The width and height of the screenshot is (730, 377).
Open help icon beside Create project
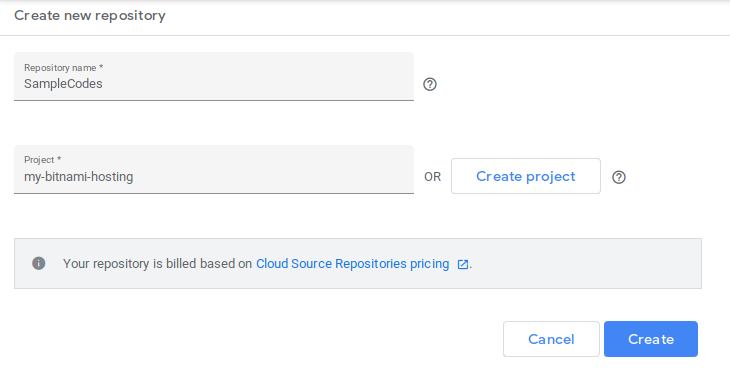point(619,177)
